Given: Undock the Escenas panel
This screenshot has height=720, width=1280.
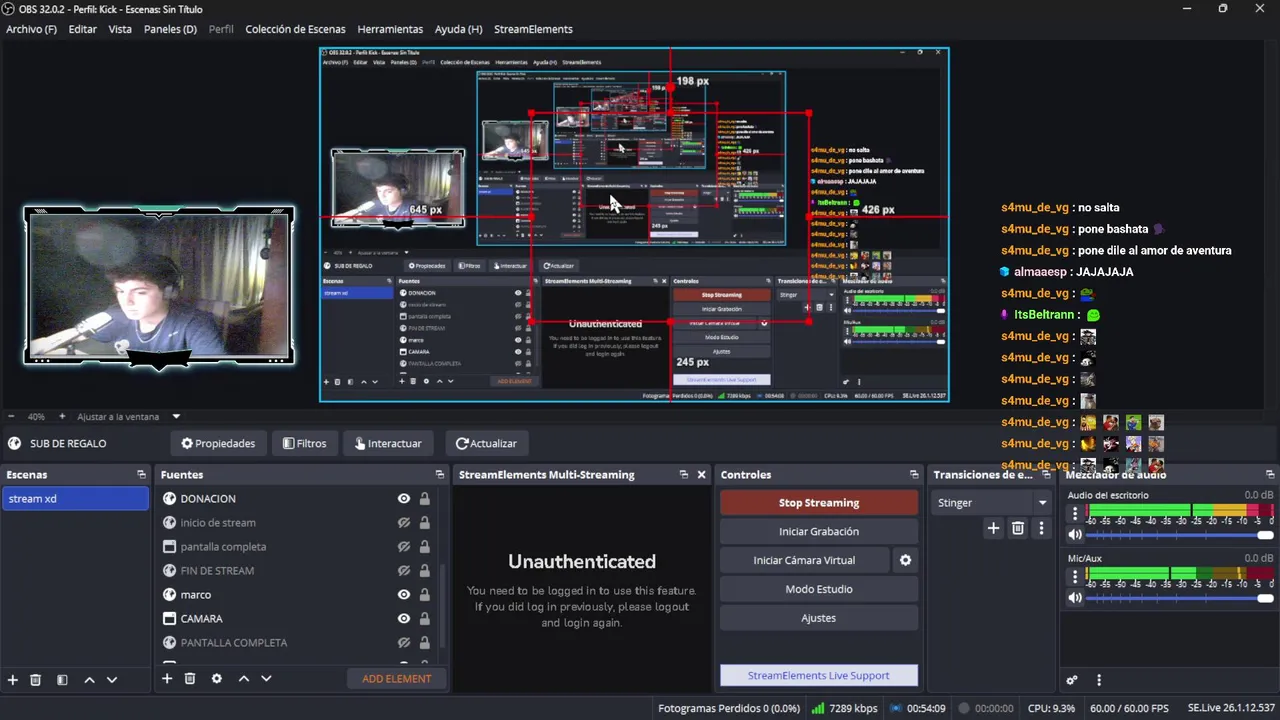Looking at the screenshot, I should tap(141, 474).
